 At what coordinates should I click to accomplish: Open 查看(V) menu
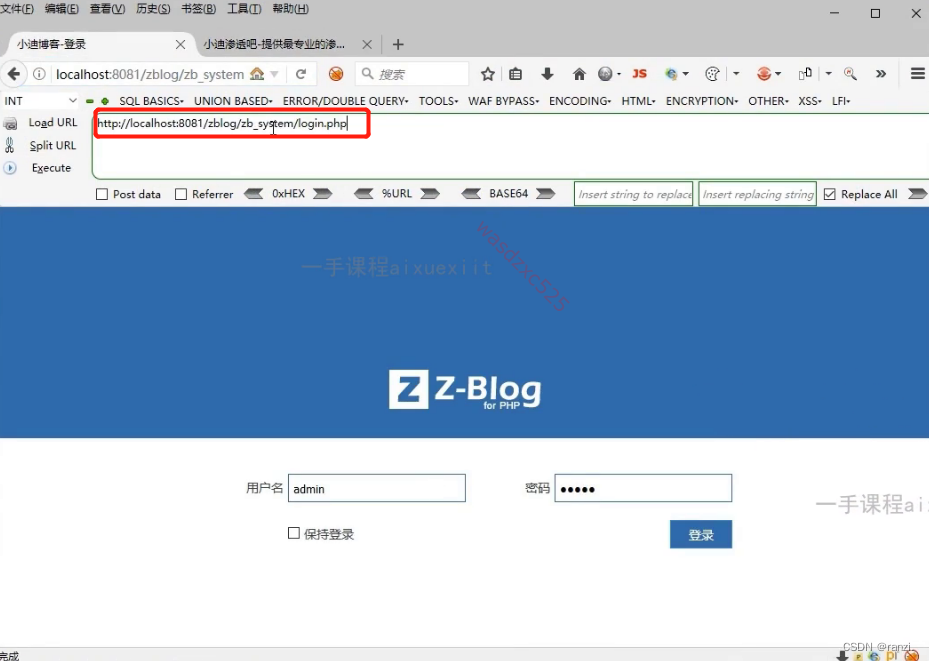point(107,9)
